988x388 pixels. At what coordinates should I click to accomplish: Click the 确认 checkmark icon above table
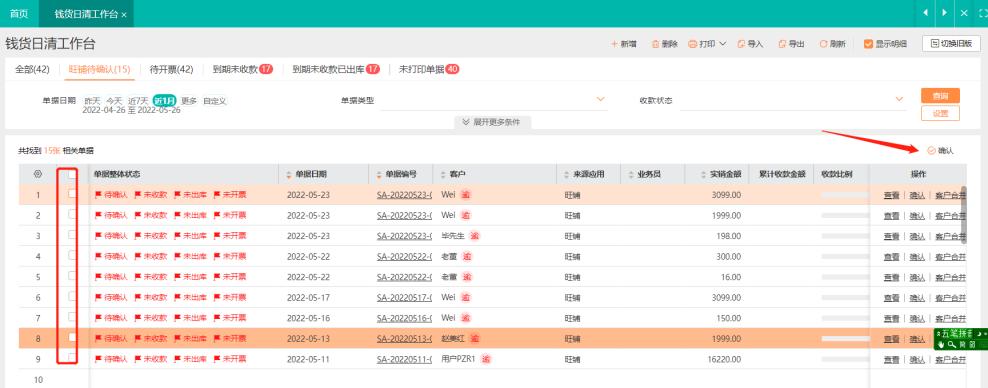(931, 151)
